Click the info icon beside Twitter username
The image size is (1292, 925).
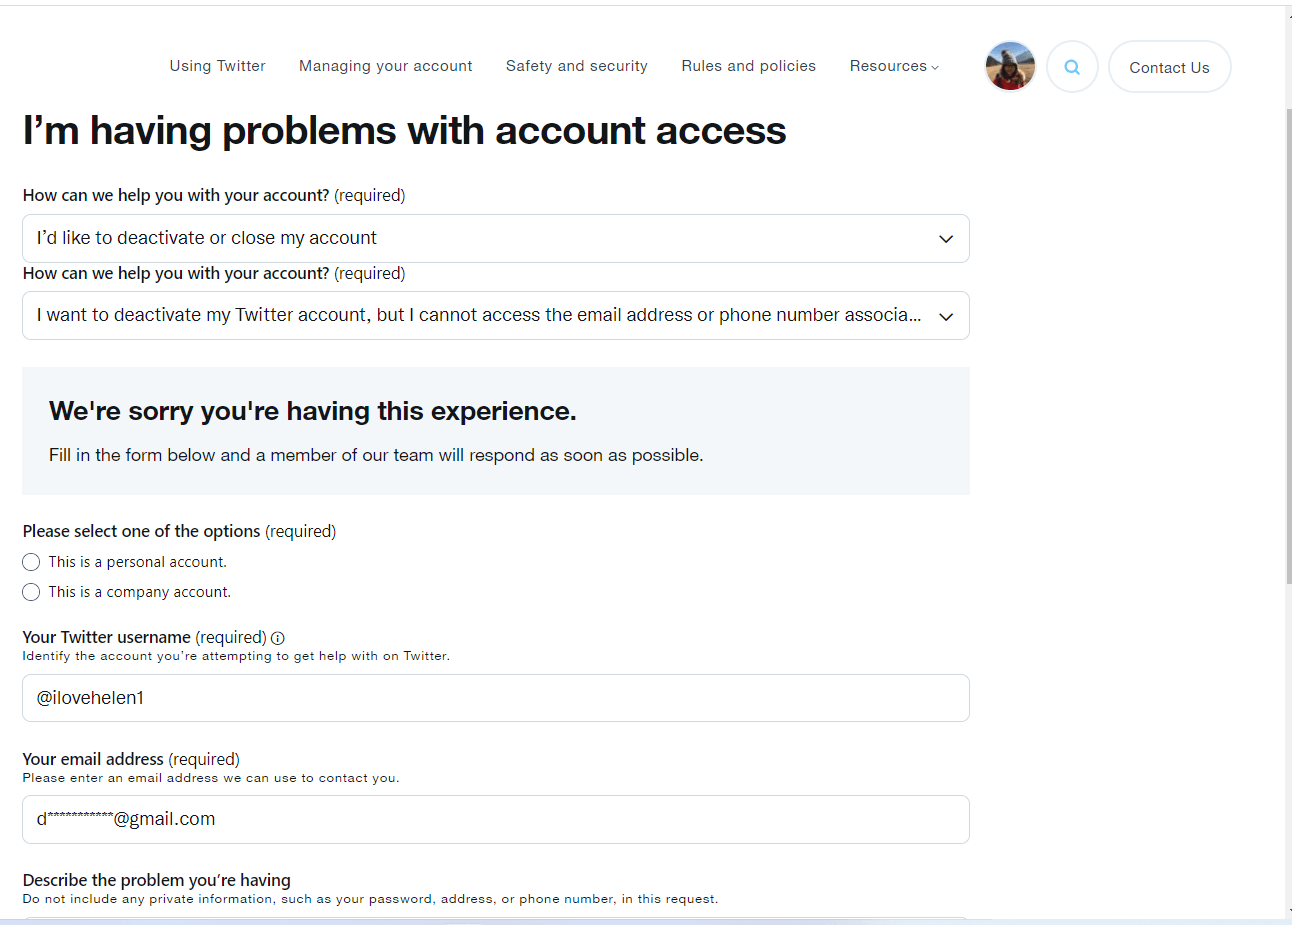[x=278, y=638]
